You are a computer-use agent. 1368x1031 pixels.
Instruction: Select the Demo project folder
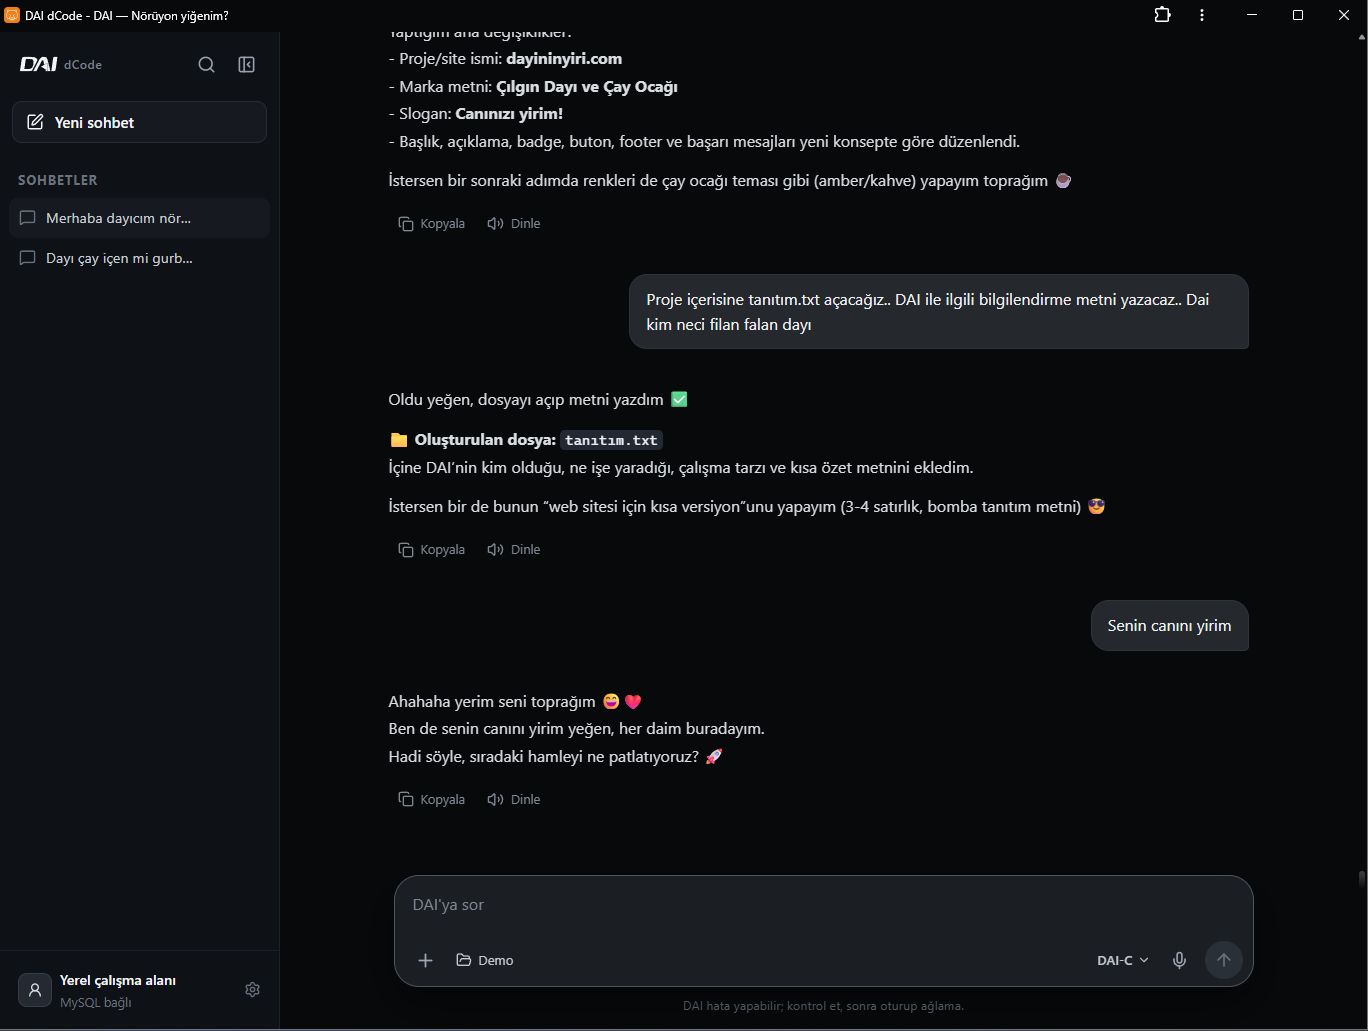click(x=485, y=960)
